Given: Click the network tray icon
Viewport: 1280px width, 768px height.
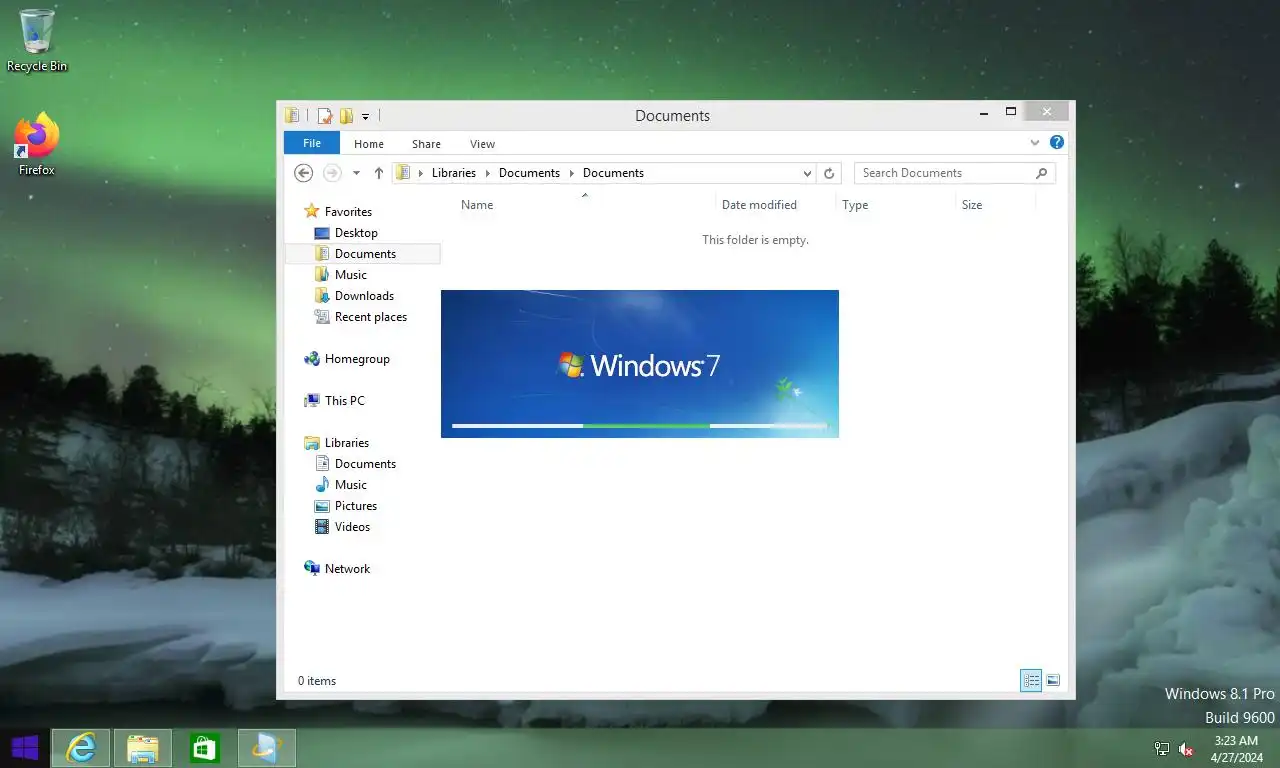Looking at the screenshot, I should click(1162, 749).
